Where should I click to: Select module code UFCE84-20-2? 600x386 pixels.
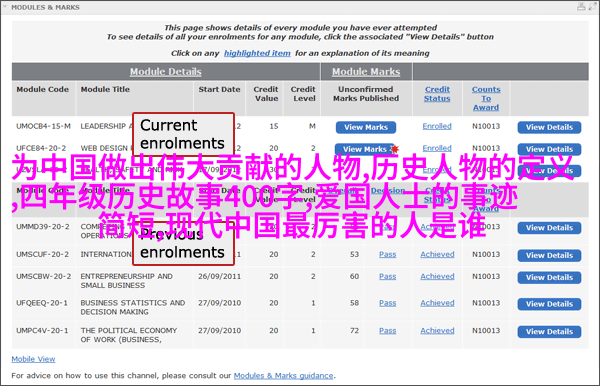click(x=41, y=148)
